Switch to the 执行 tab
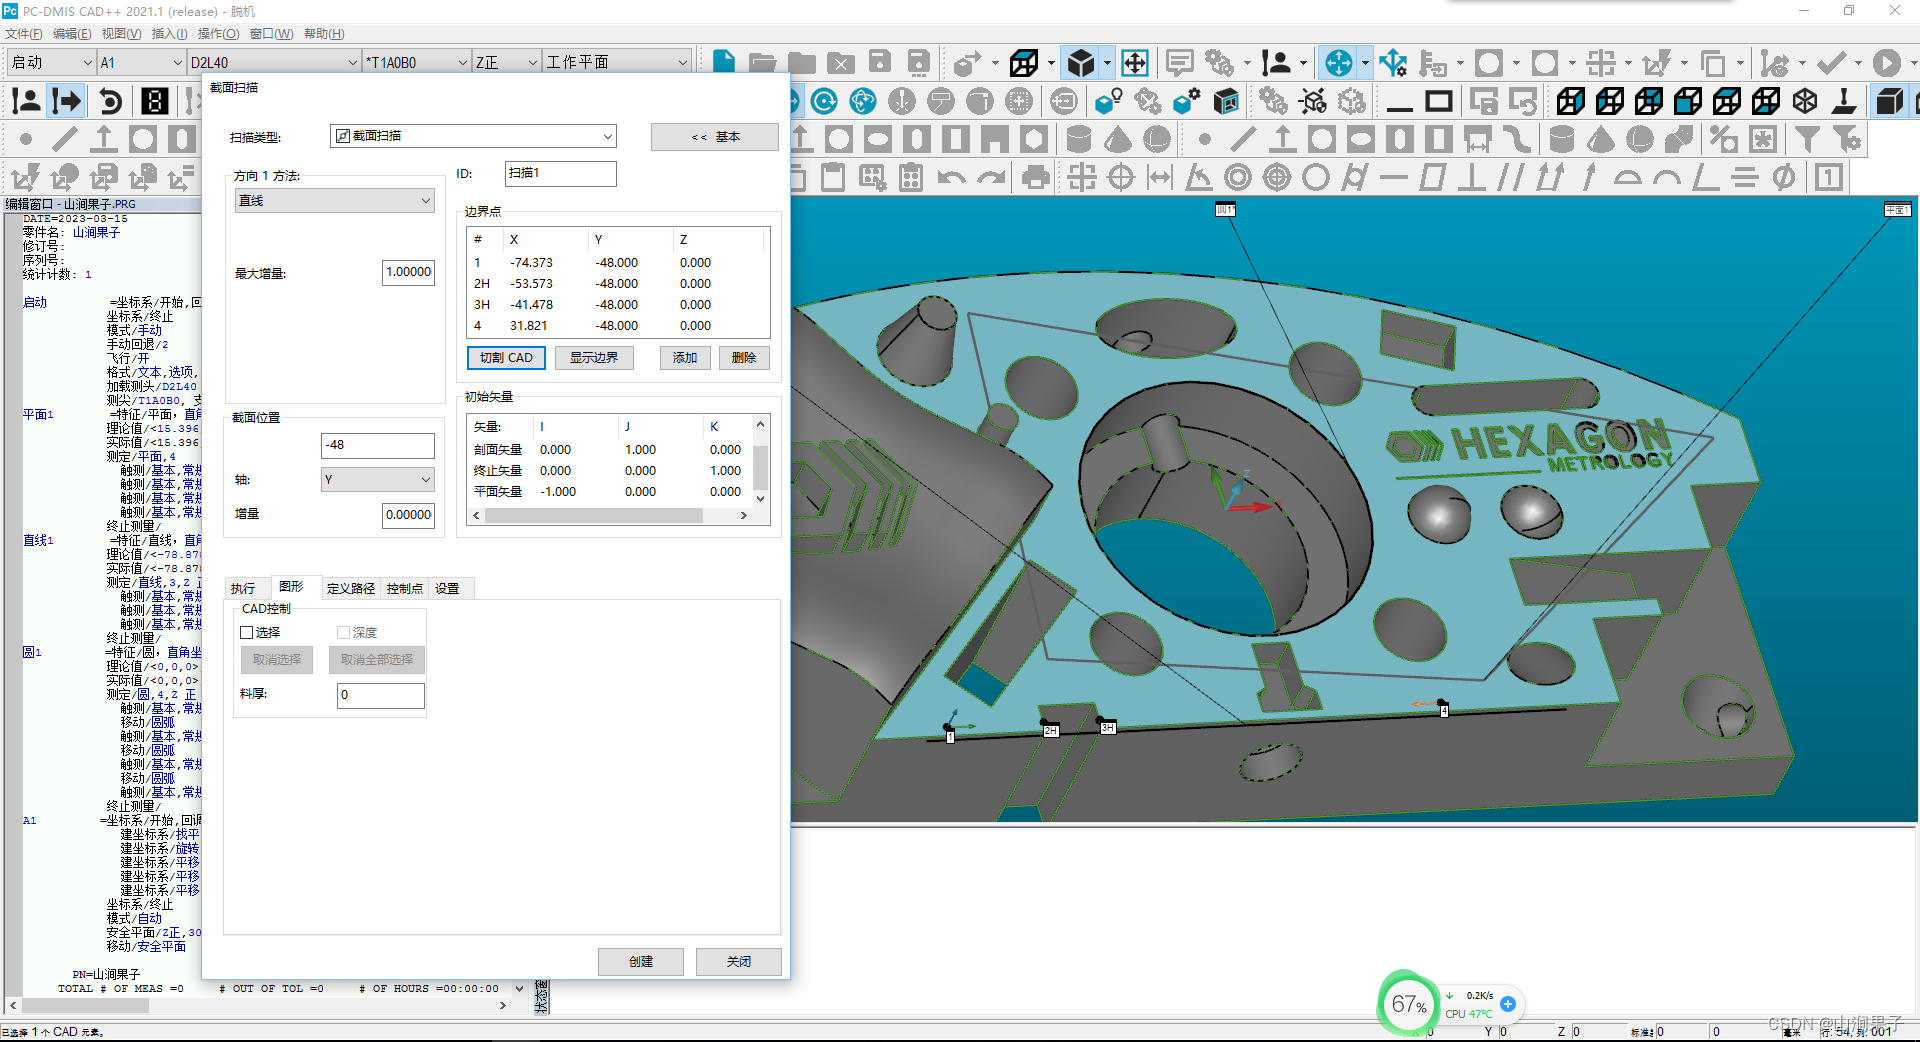This screenshot has height=1042, width=1920. tap(243, 589)
